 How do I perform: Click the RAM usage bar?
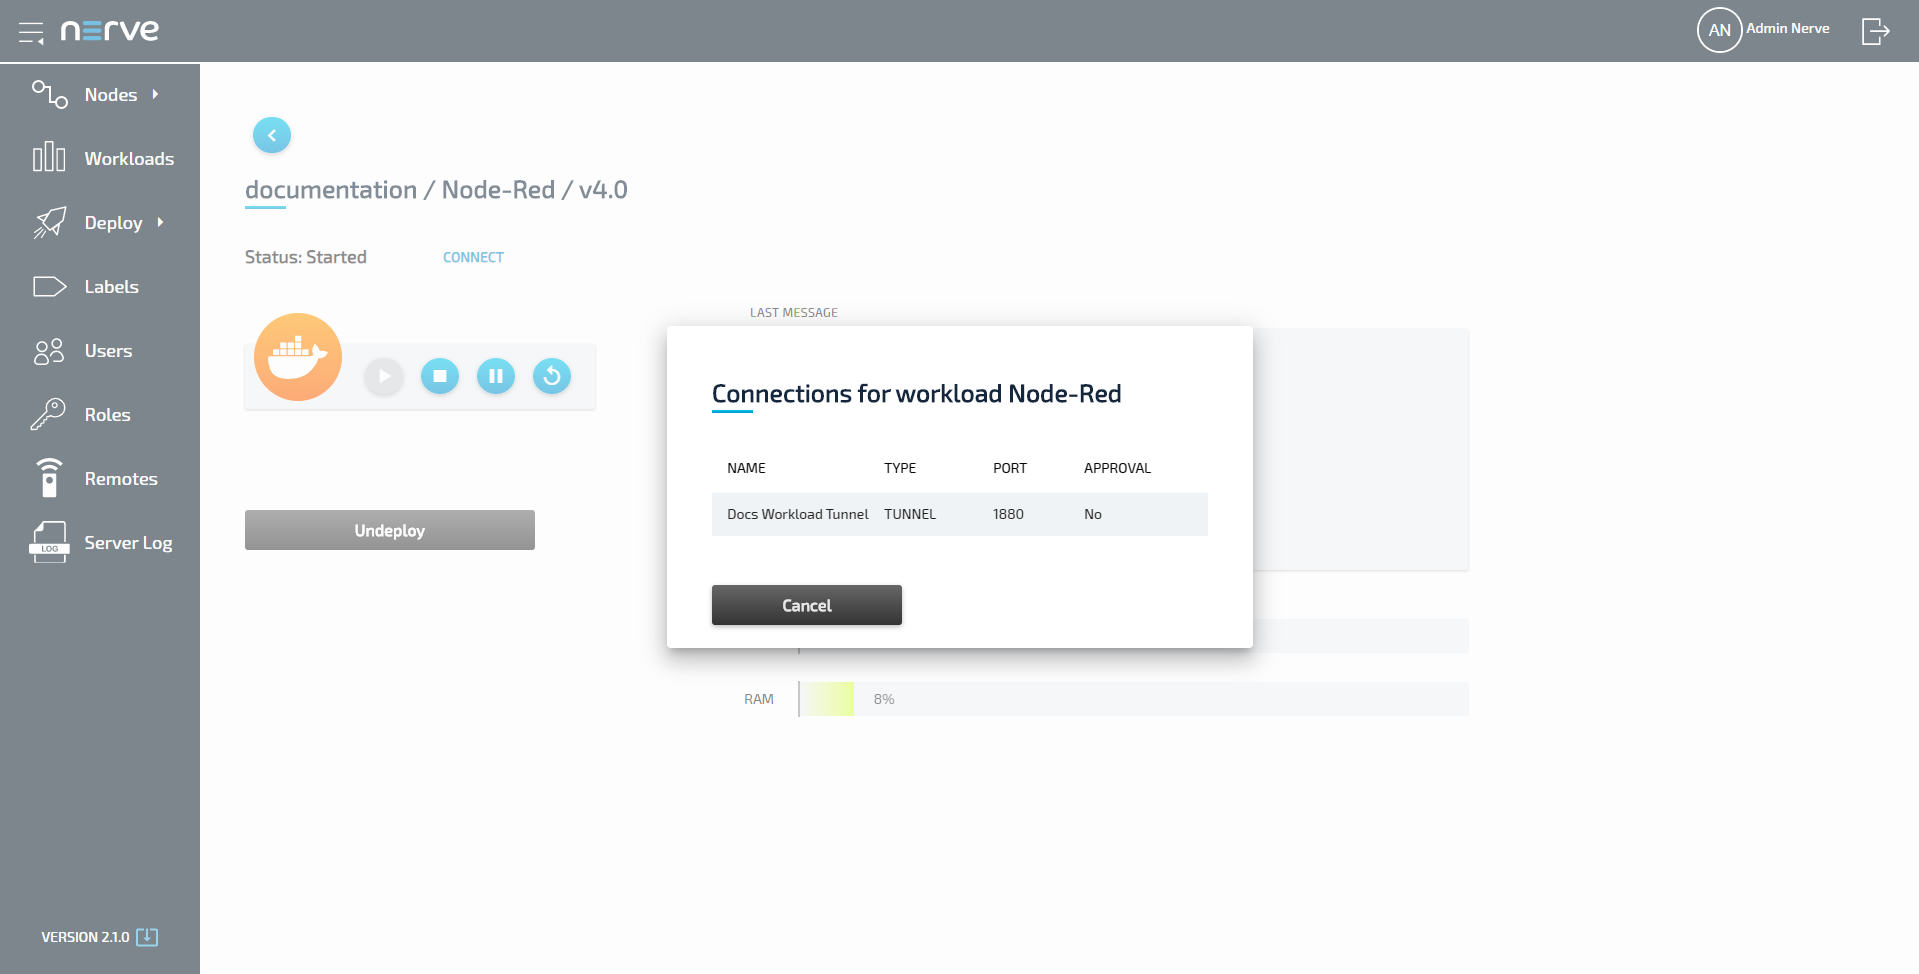tap(1133, 699)
